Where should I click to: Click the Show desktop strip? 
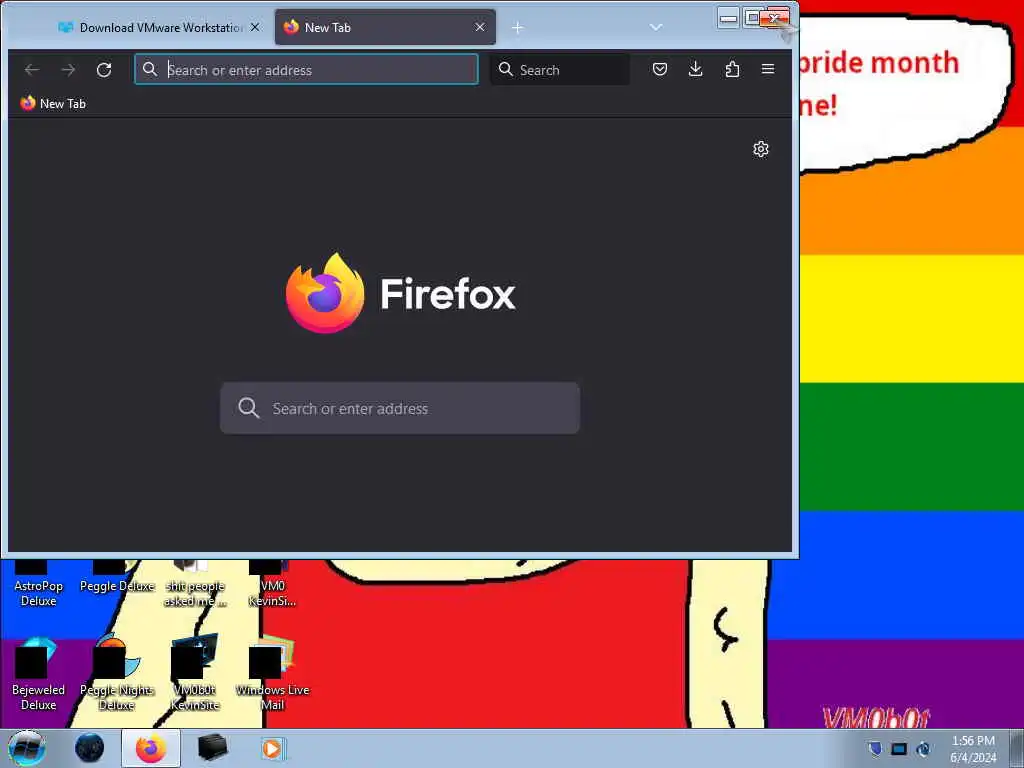pos(1017,748)
